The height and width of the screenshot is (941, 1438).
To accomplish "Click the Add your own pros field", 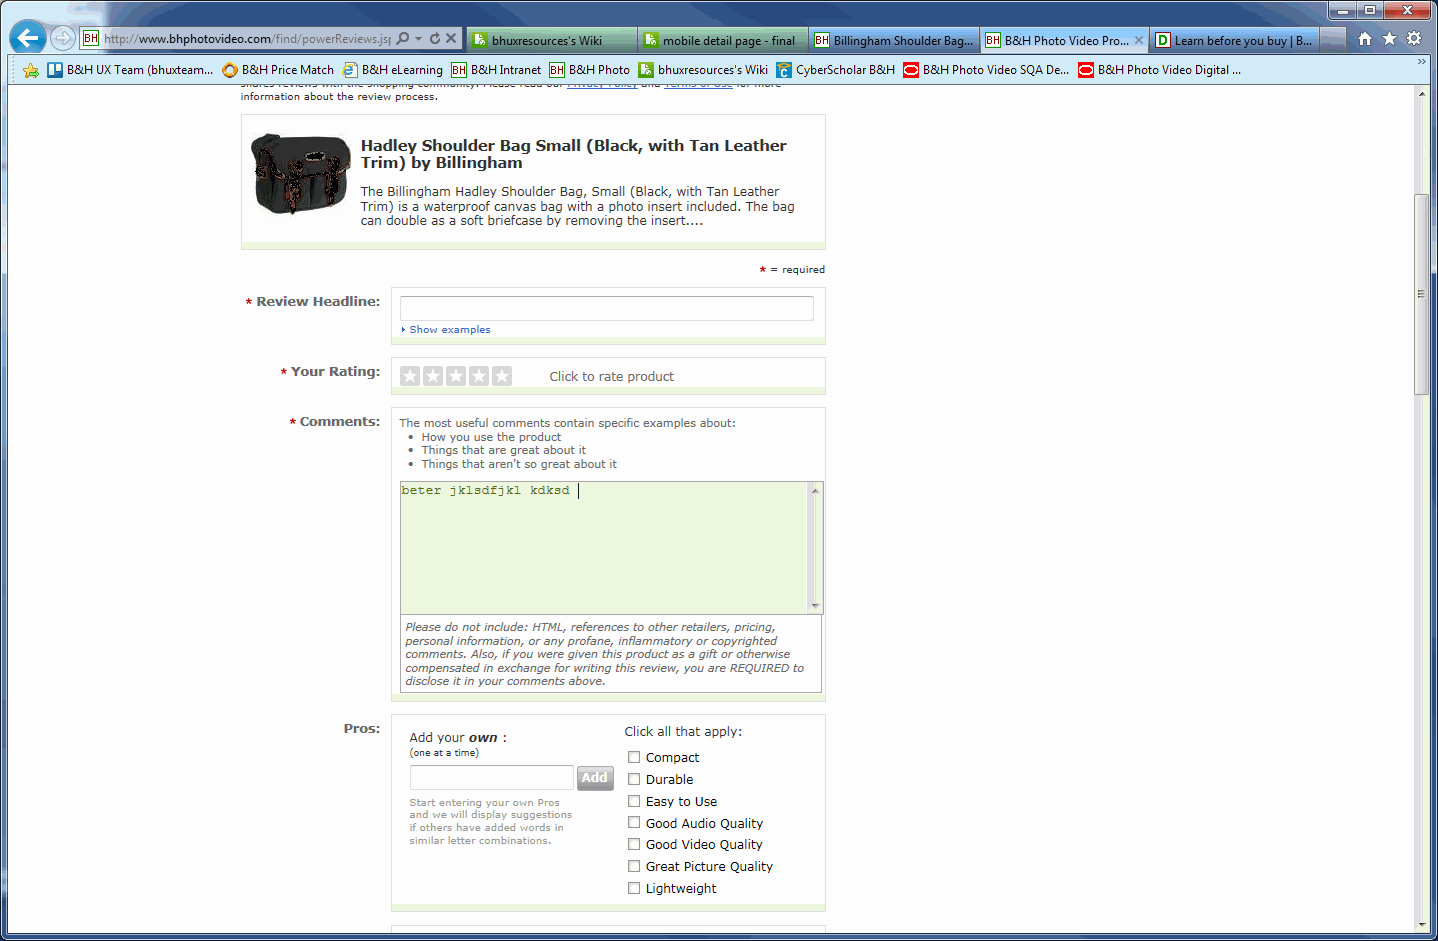I will pyautogui.click(x=491, y=777).
